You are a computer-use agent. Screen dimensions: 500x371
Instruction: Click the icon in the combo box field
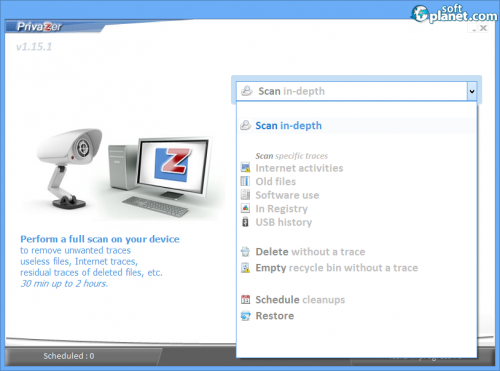tap(247, 91)
